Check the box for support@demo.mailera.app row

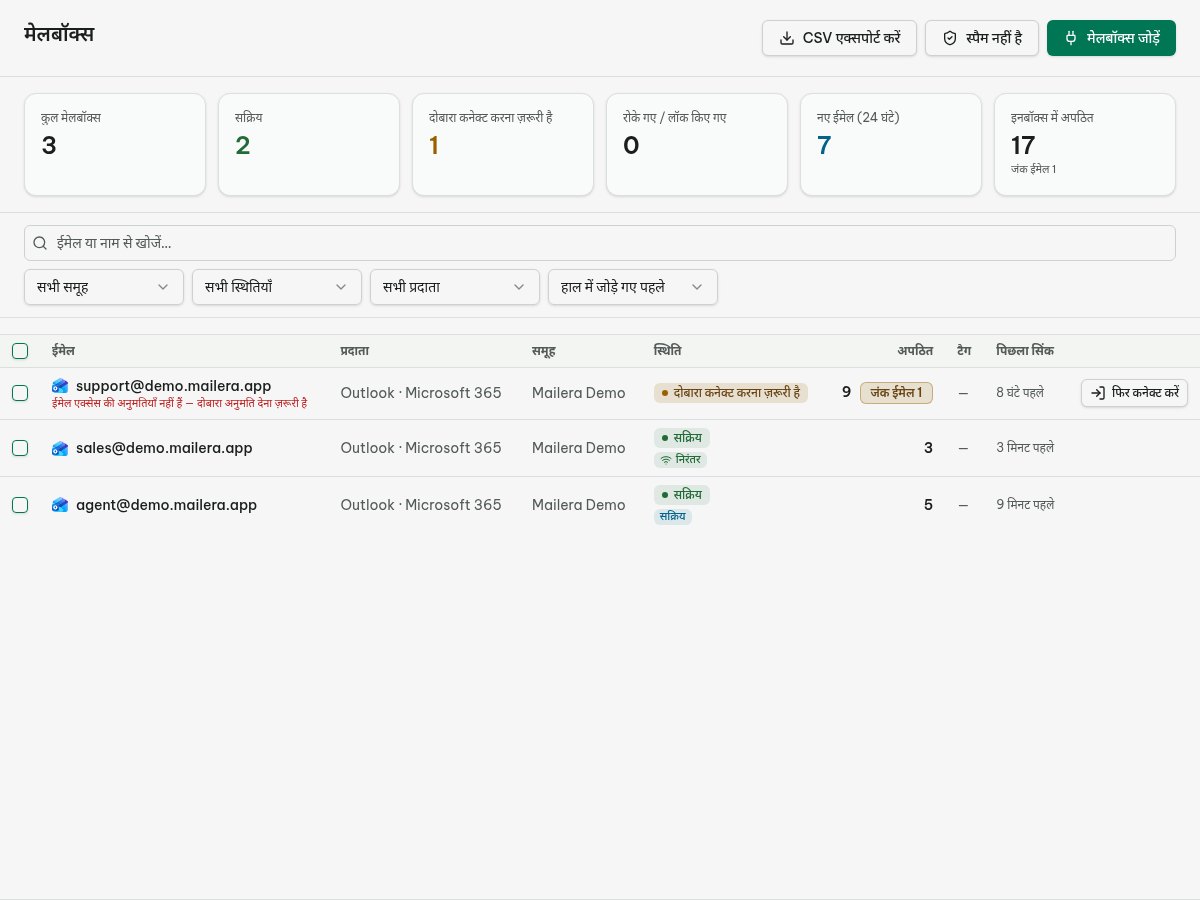click(20, 393)
